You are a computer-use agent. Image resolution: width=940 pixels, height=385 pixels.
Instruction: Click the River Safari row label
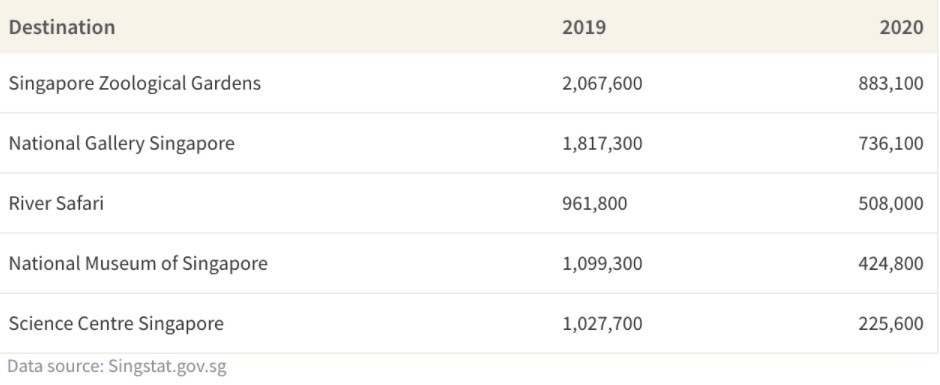56,203
